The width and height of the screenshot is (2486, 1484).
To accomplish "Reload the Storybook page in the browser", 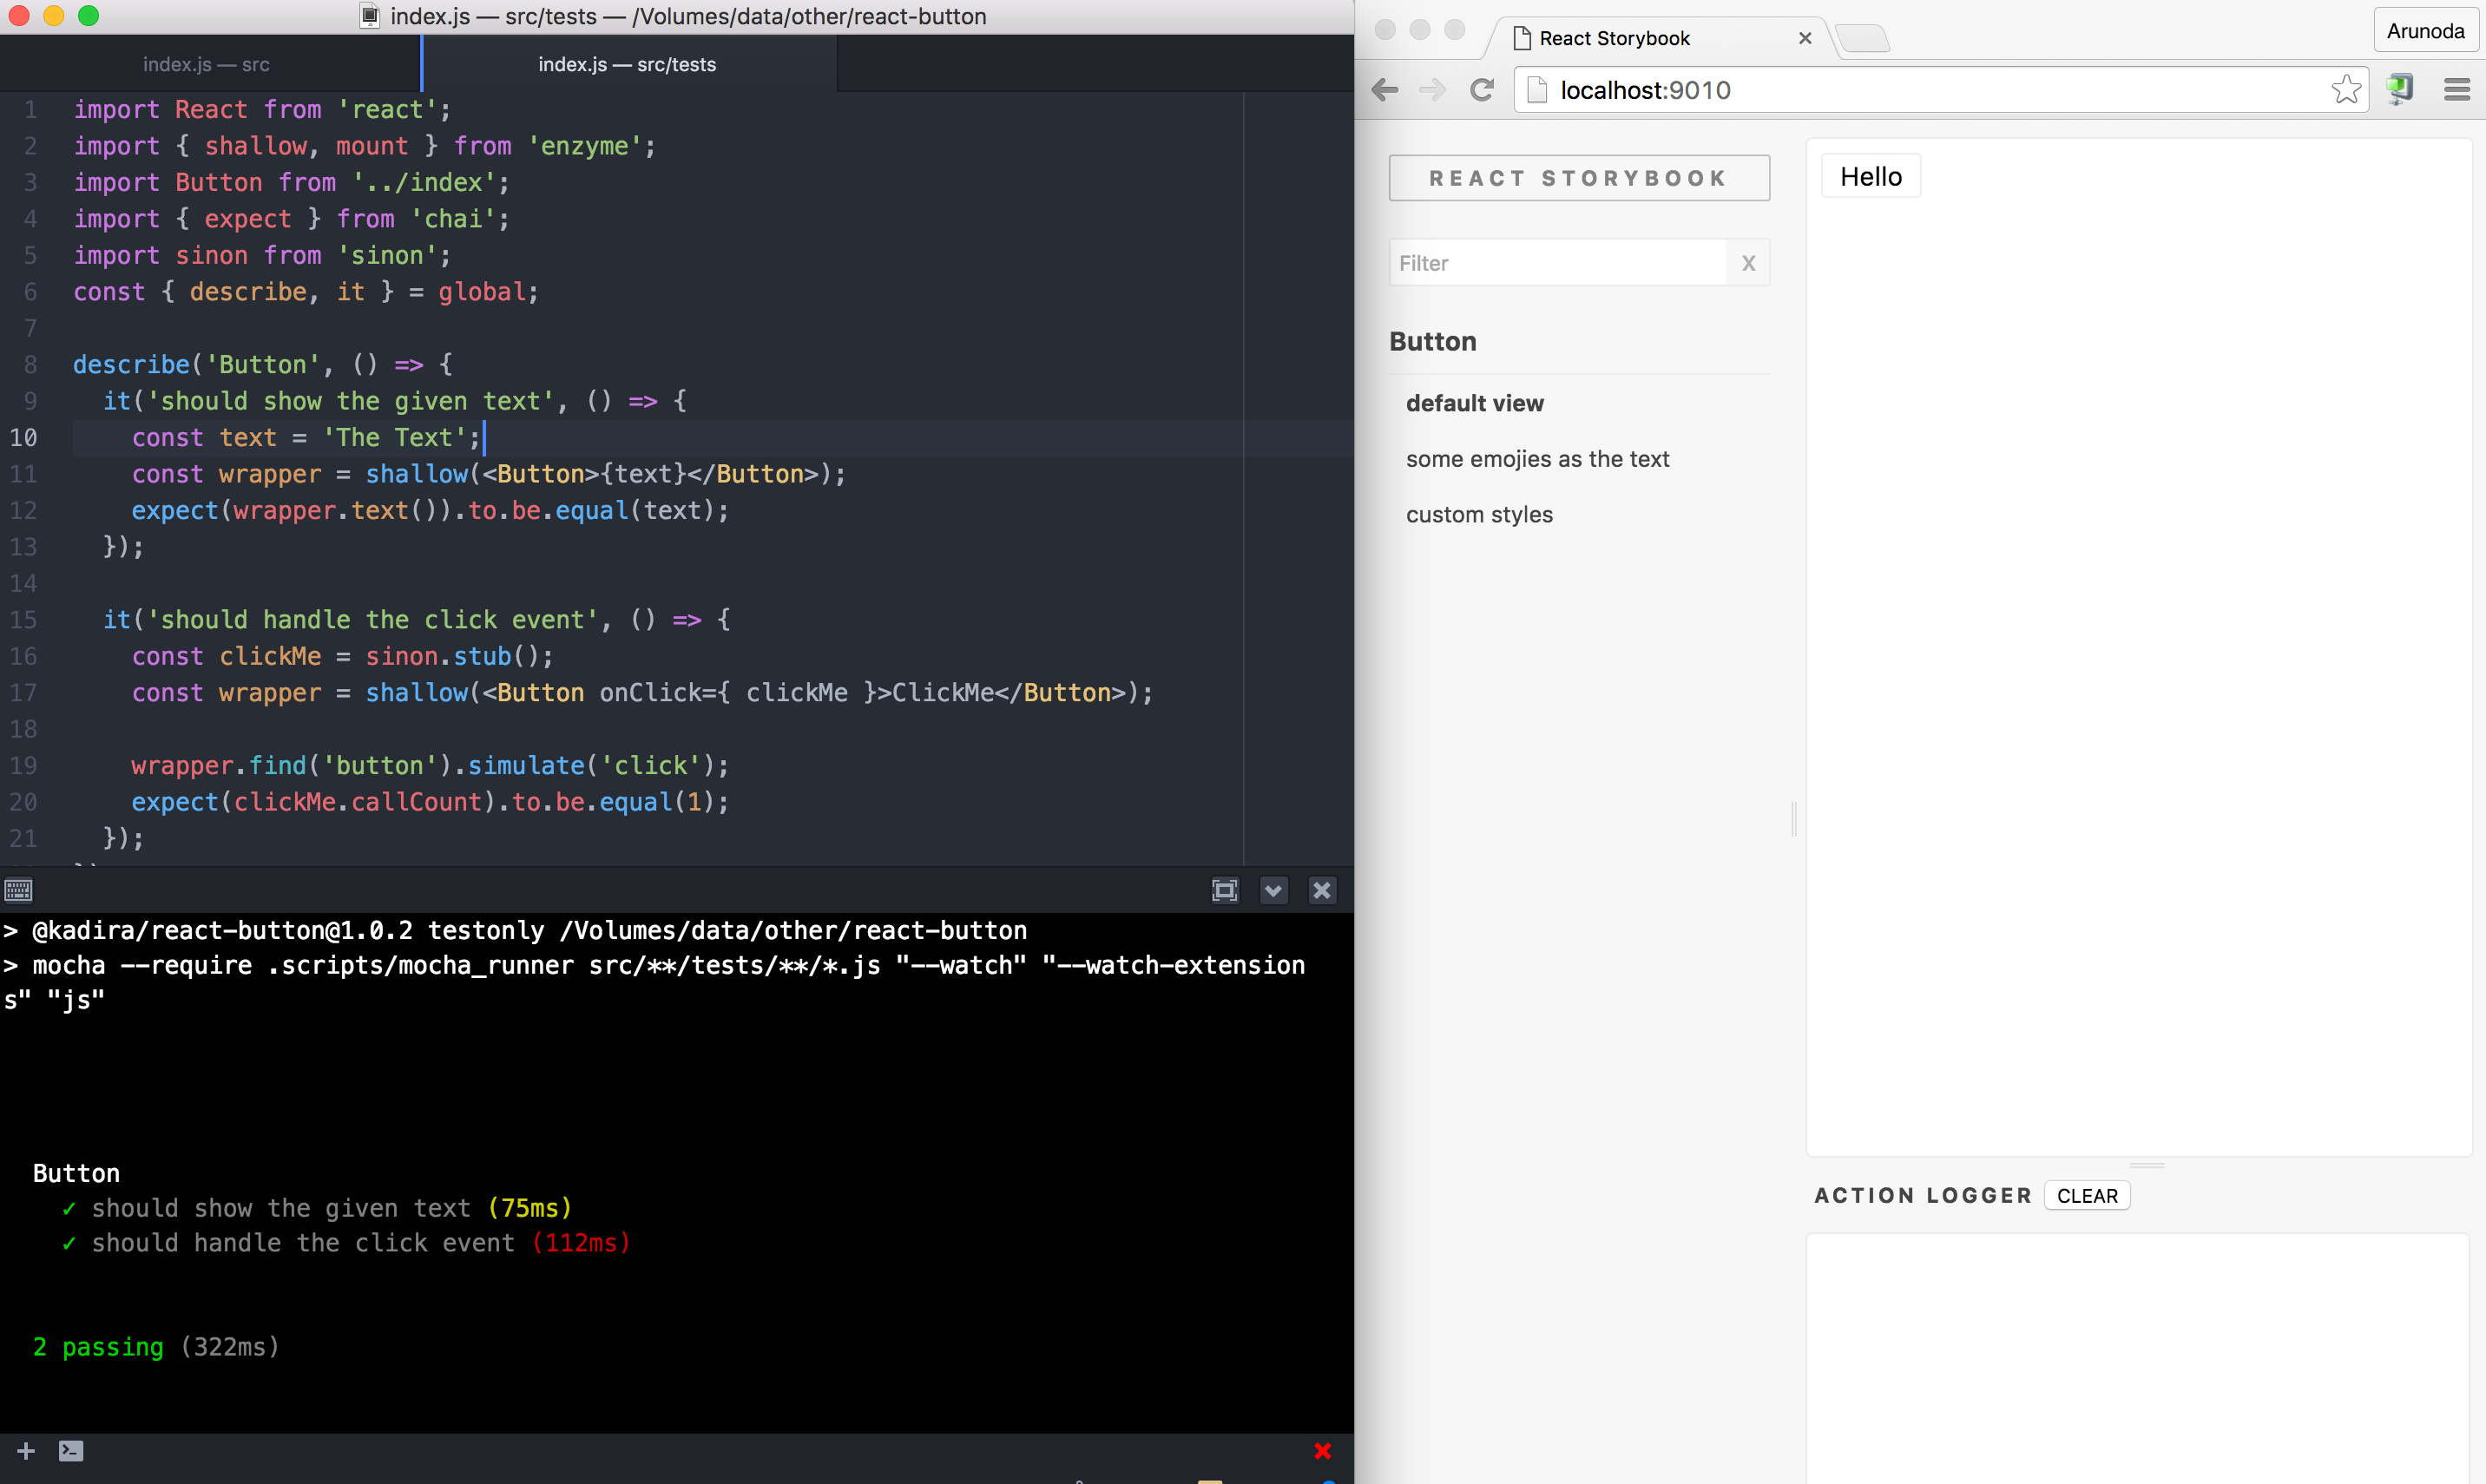I will click(x=1481, y=89).
